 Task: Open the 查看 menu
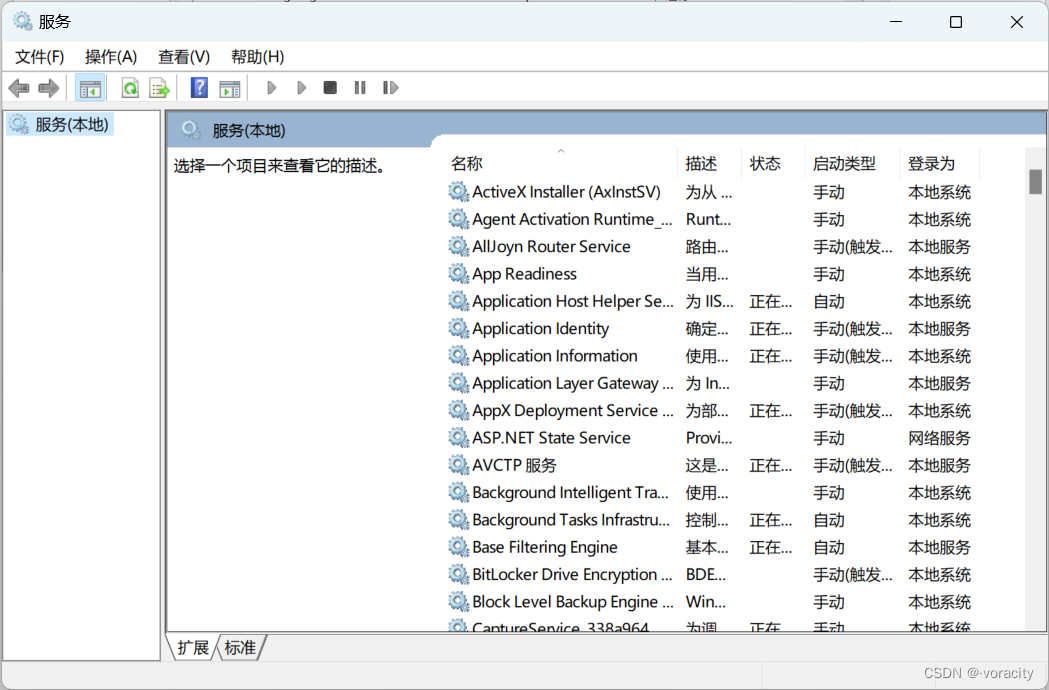[183, 57]
